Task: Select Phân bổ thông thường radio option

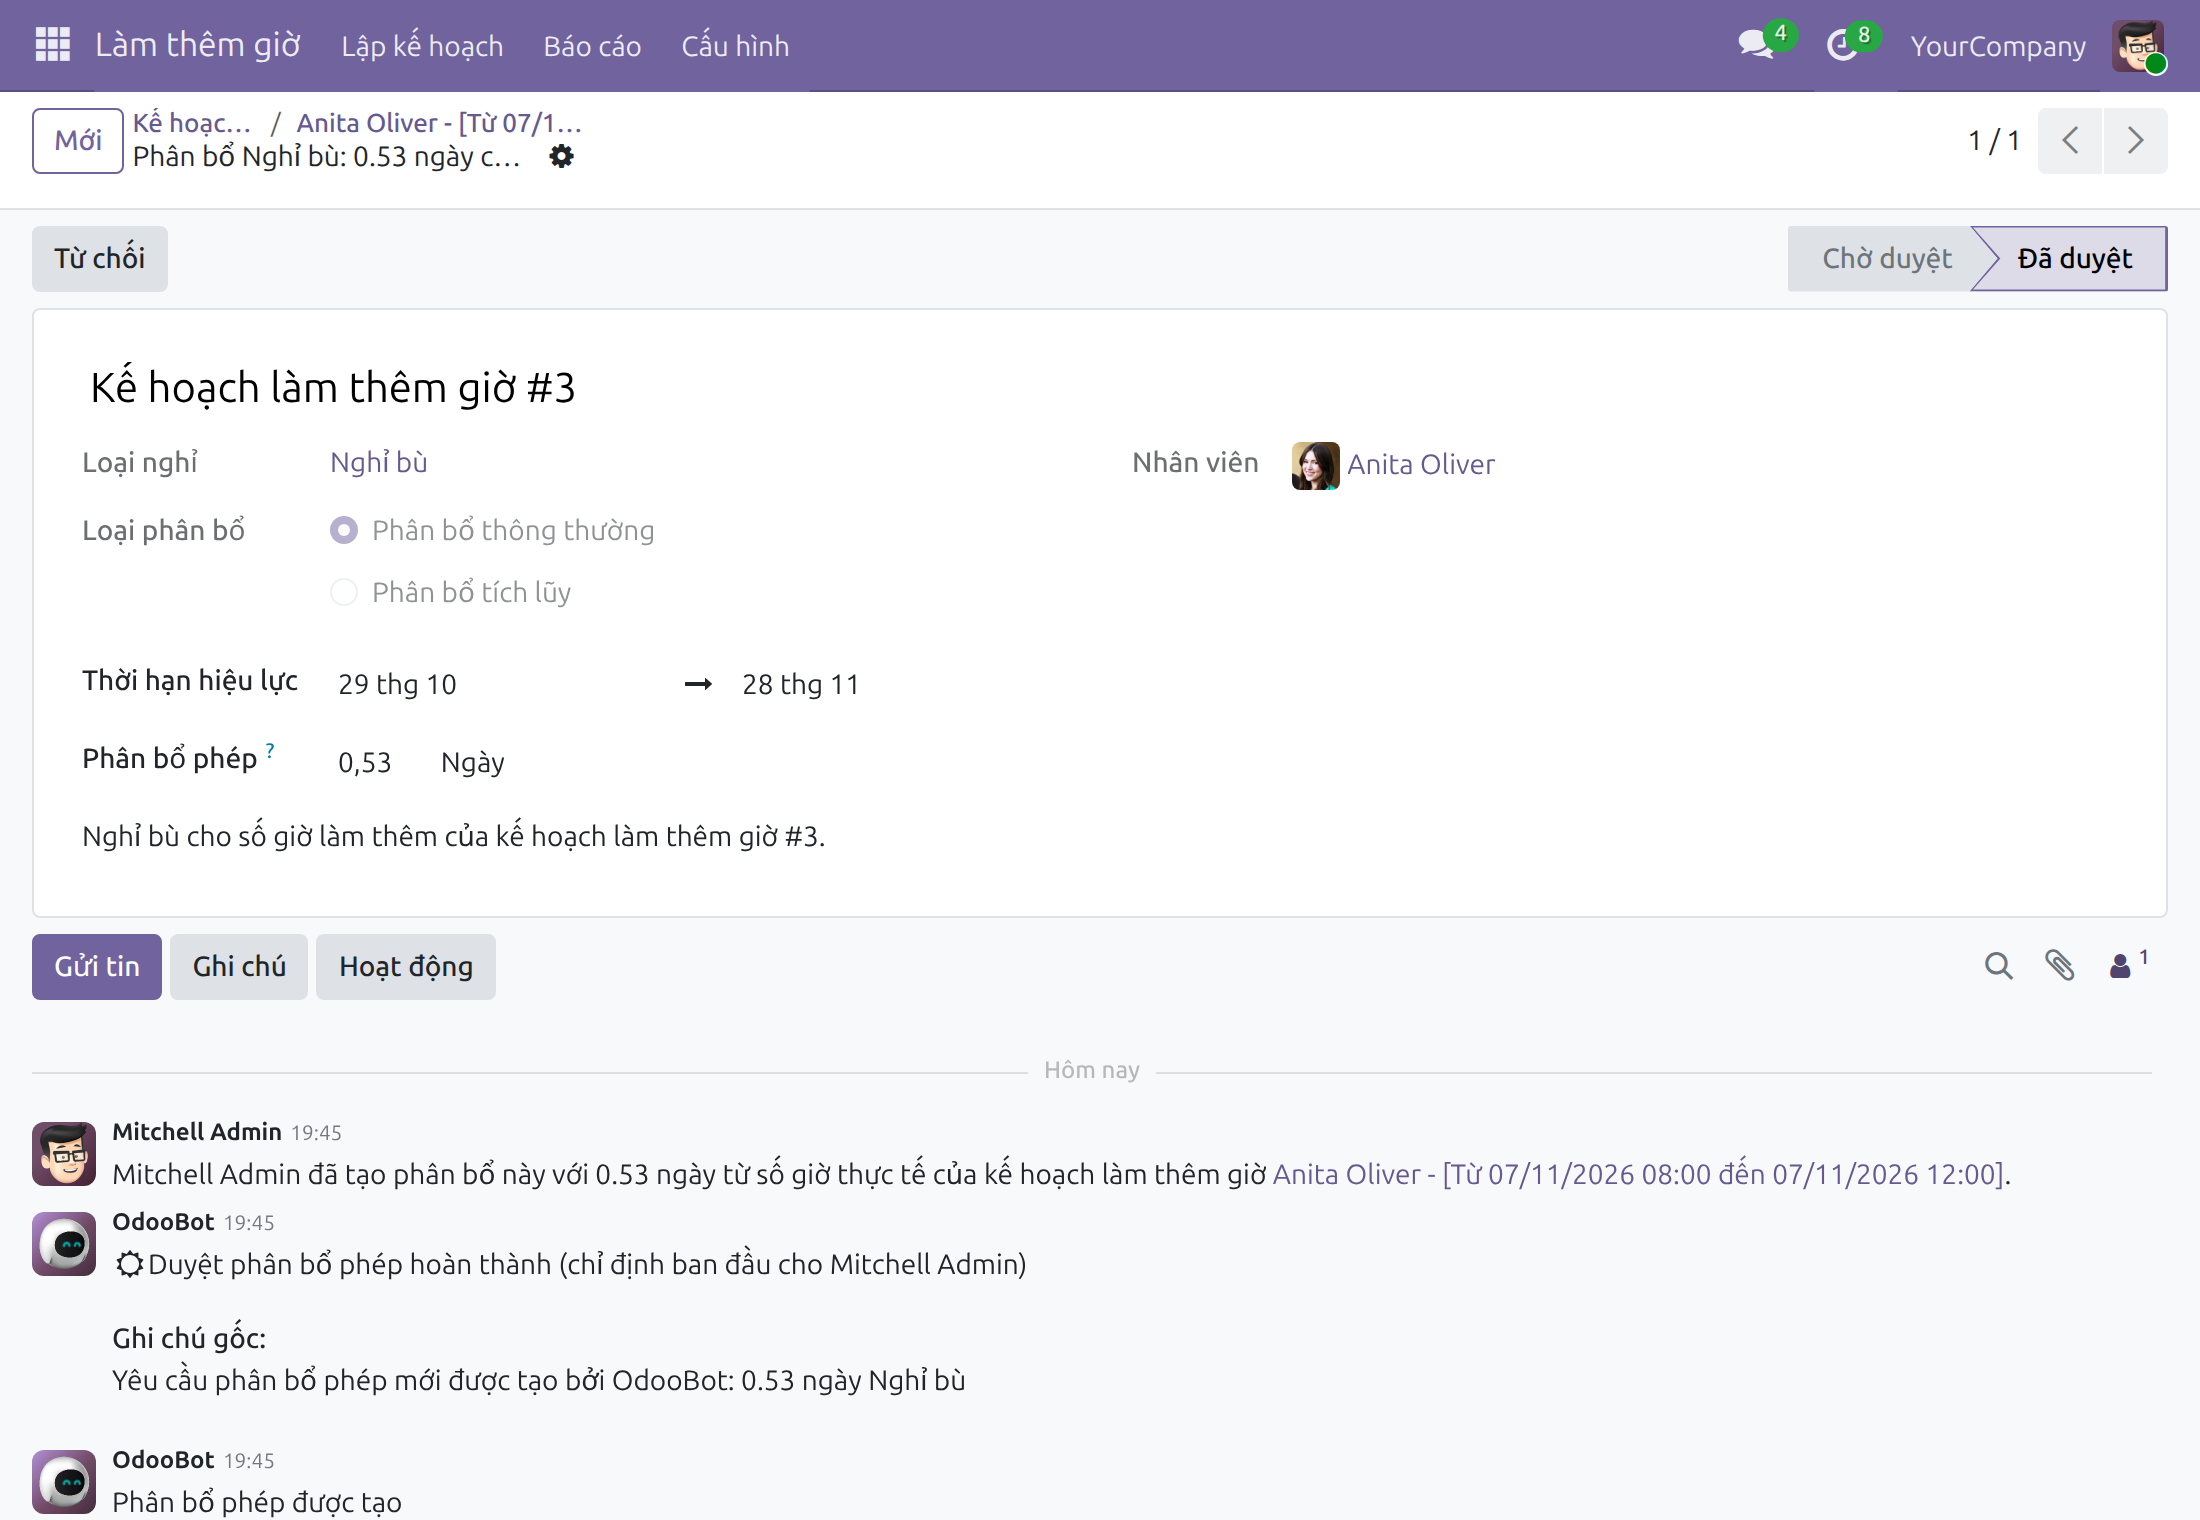Action: point(344,530)
